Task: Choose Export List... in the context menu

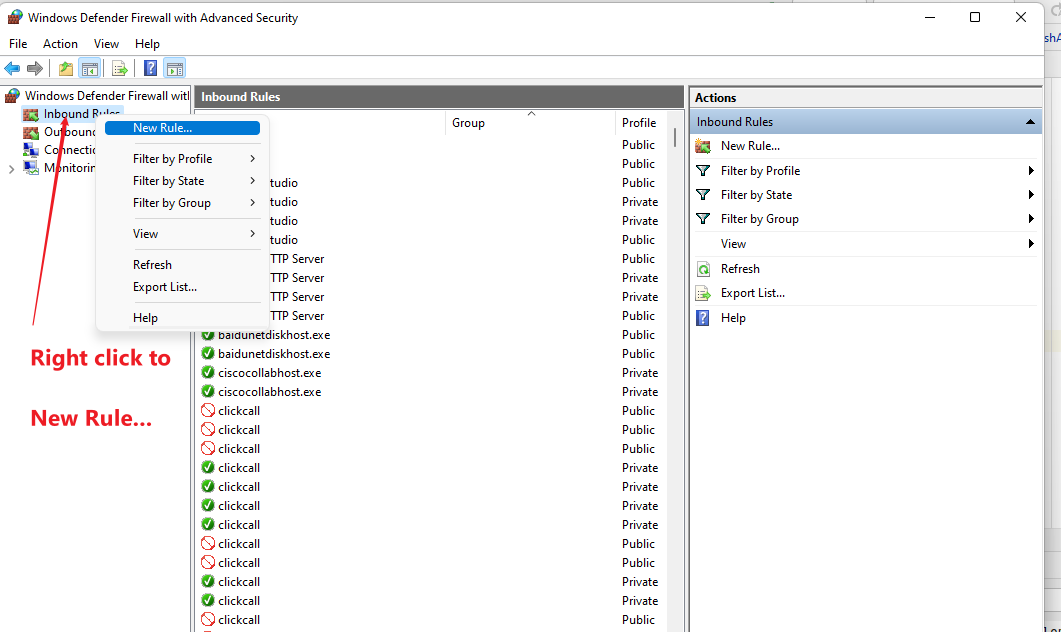Action: [182, 287]
